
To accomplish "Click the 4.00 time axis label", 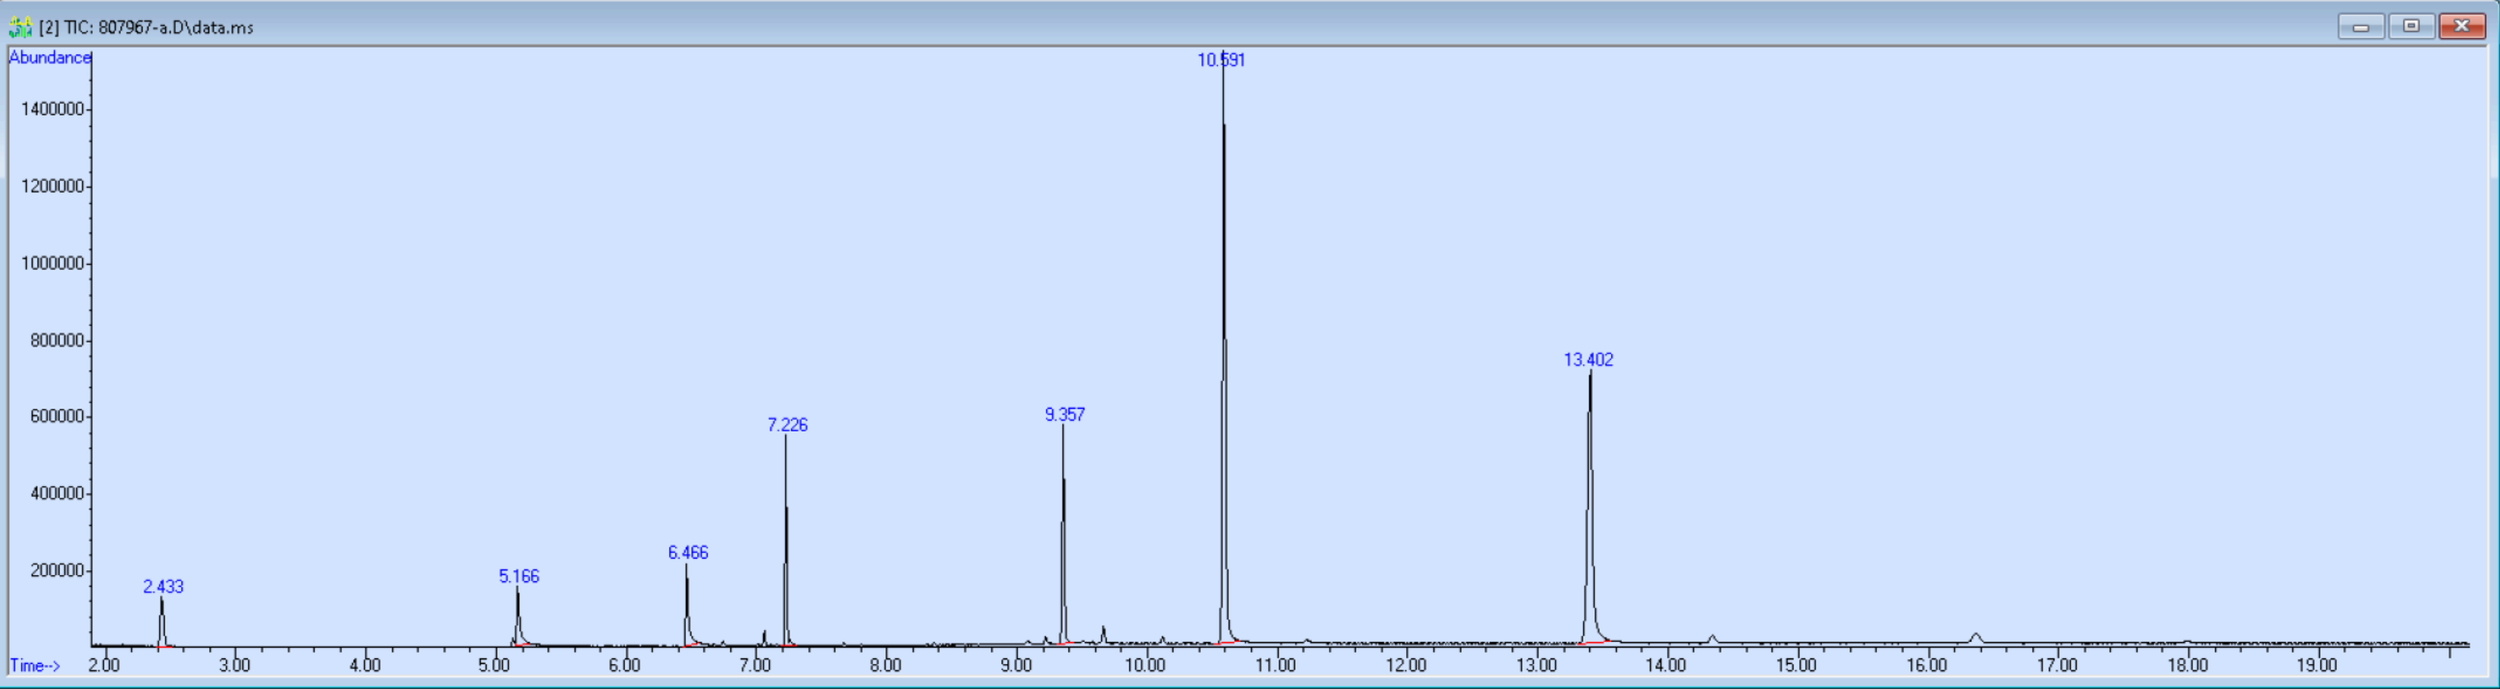I will pyautogui.click(x=365, y=666).
